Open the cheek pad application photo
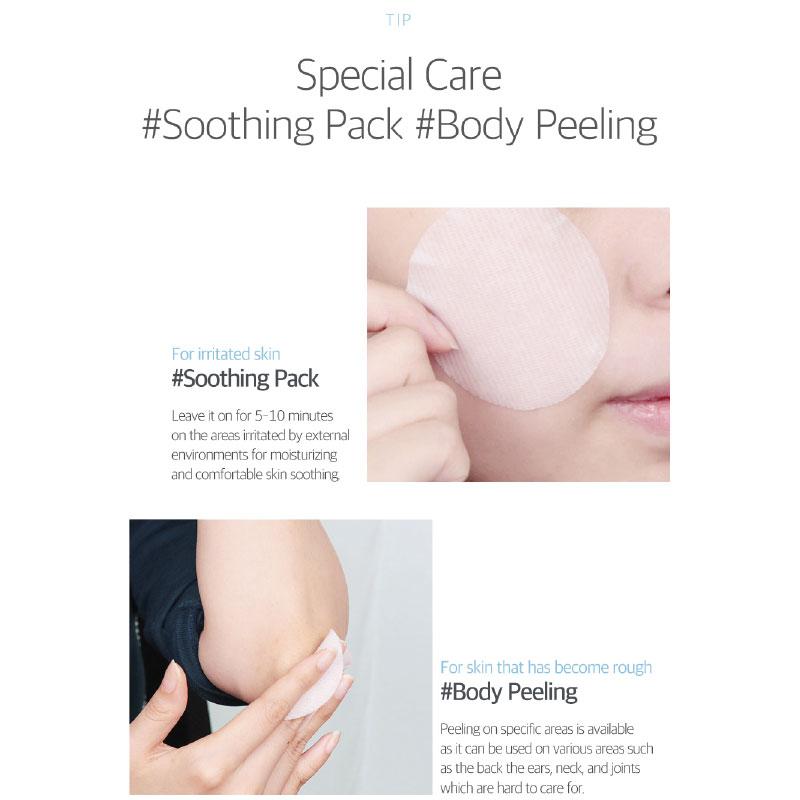The width and height of the screenshot is (800, 800). [x=518, y=344]
